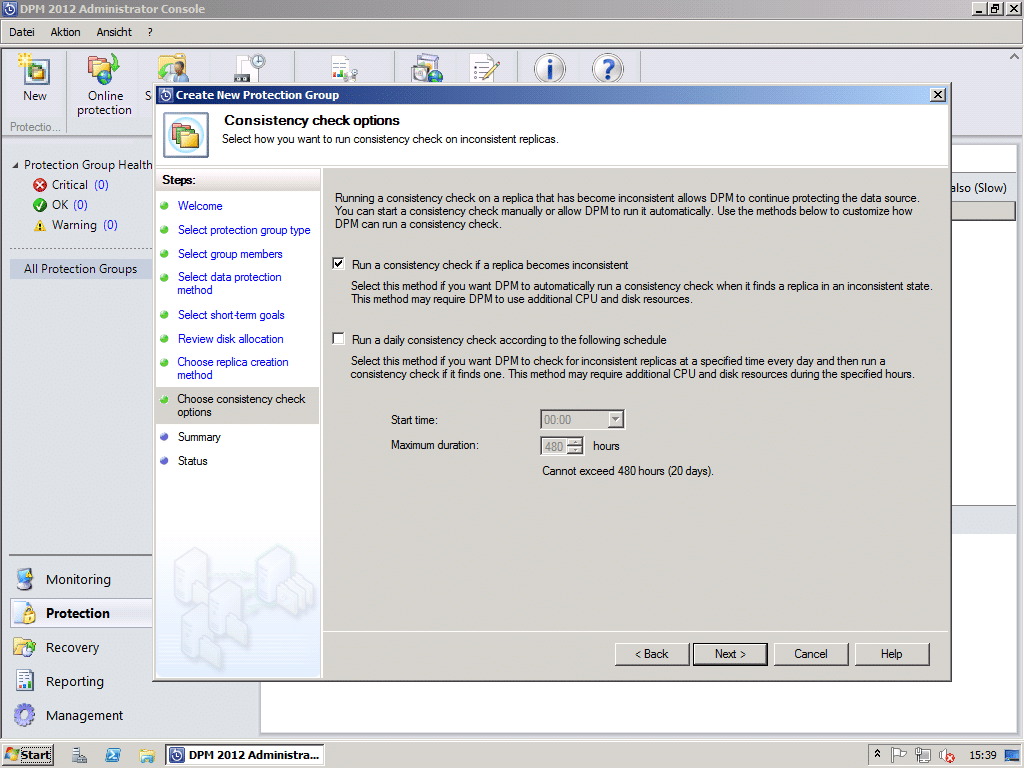Go back with the Back button
Viewport: 1024px width, 768px height.
coord(652,654)
